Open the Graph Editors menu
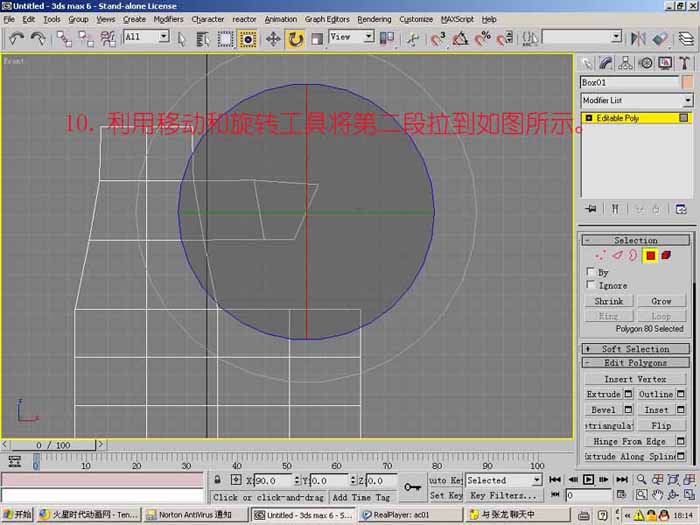 point(327,19)
